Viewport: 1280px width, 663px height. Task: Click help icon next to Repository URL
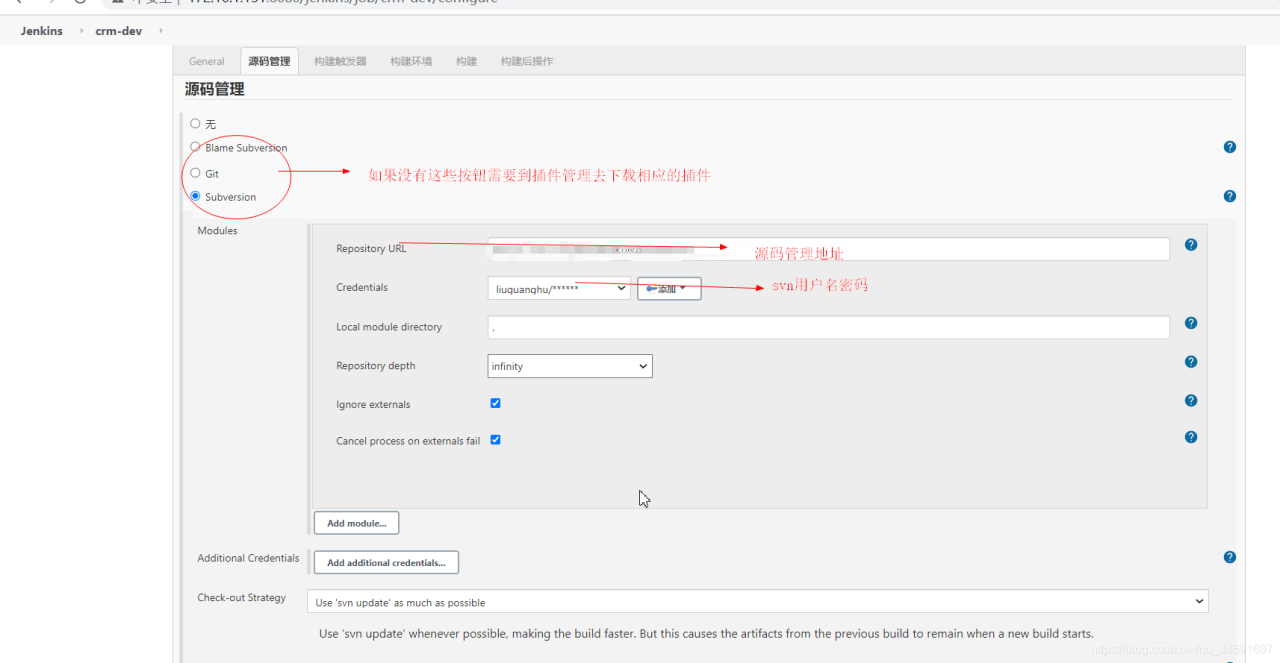[x=1190, y=245]
